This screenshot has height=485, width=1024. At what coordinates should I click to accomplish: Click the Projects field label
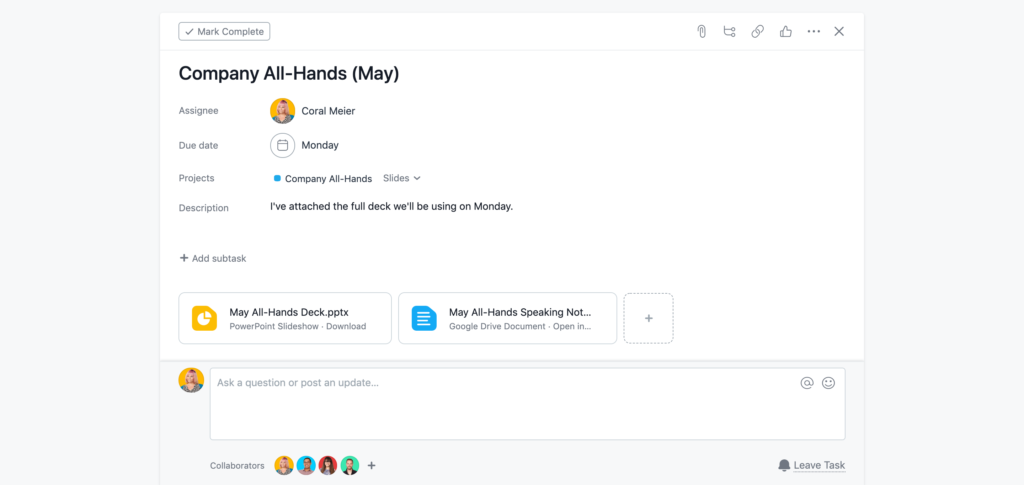[x=197, y=178]
